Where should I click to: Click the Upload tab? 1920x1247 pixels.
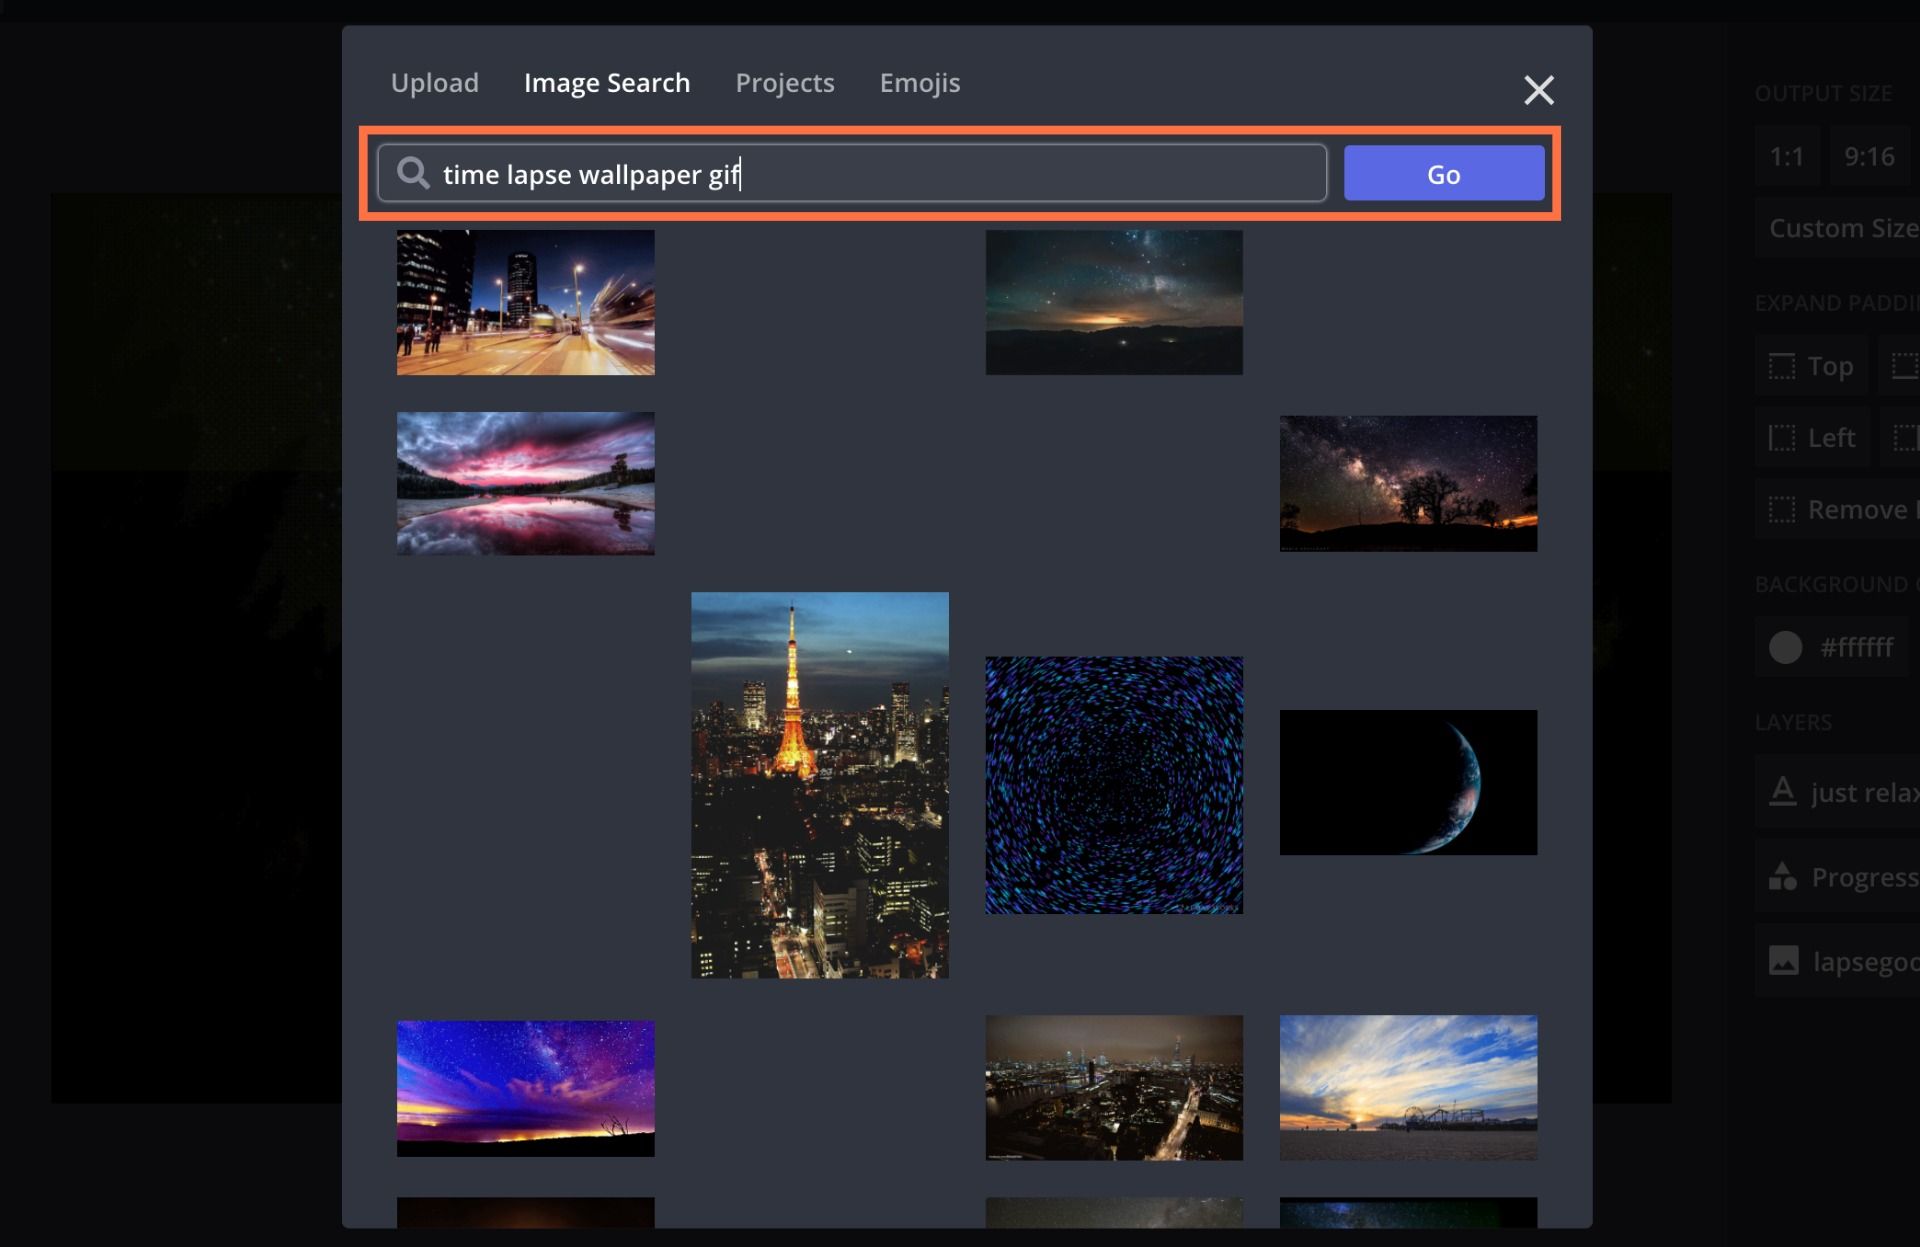(434, 83)
